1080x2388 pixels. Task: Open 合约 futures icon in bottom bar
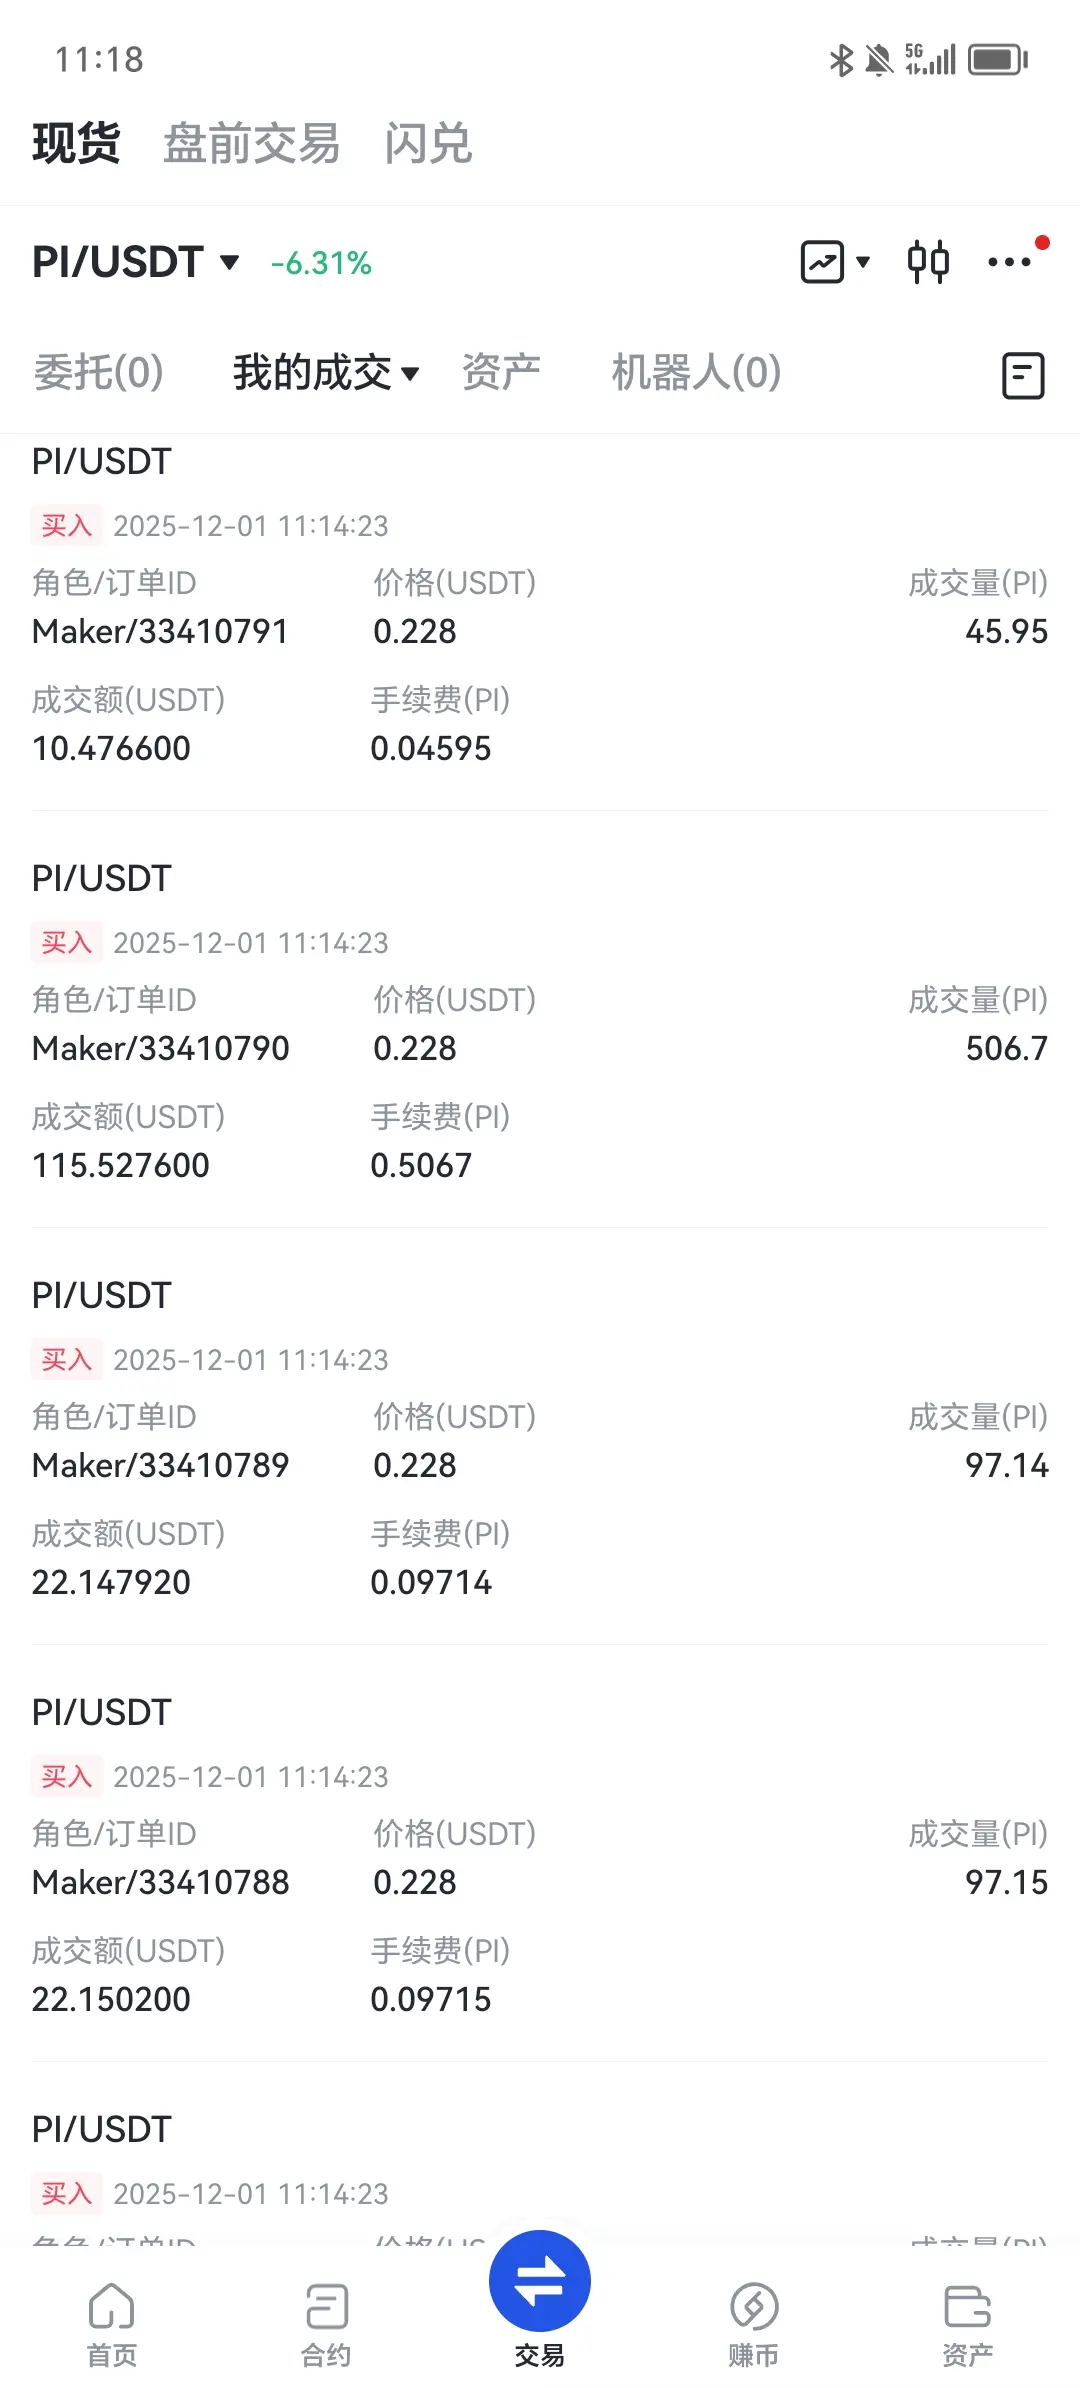coord(326,2325)
